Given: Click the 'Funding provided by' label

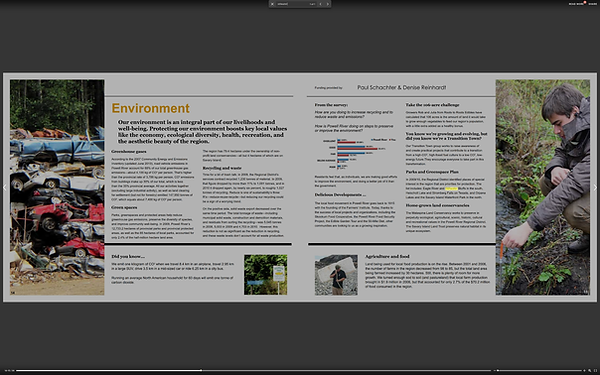Looking at the screenshot, I should click(328, 88).
